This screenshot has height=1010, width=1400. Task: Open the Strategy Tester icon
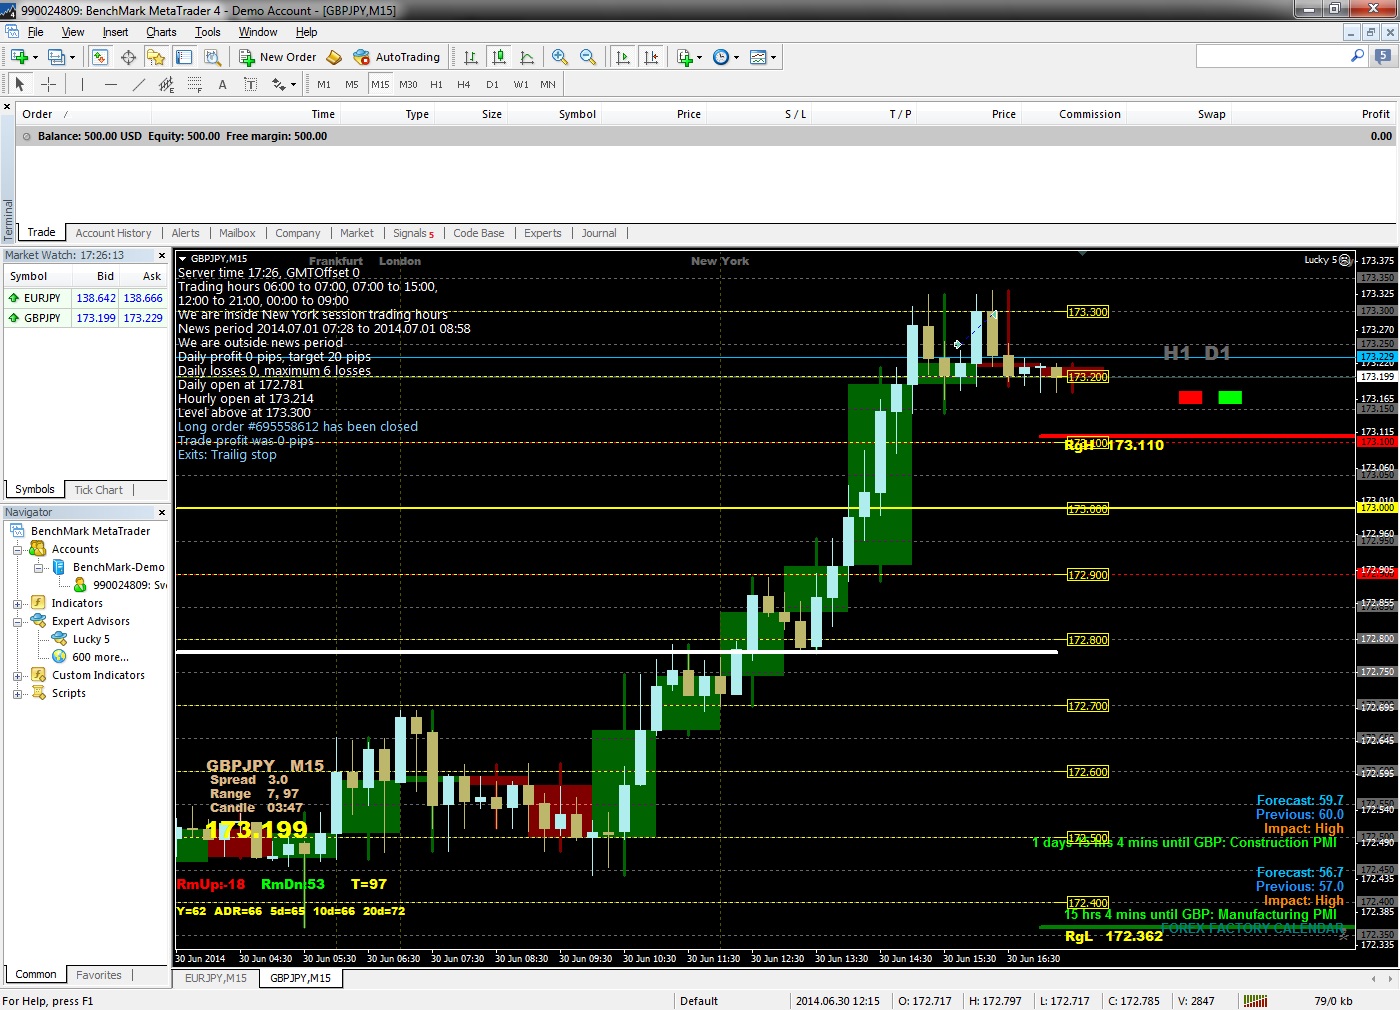click(x=212, y=57)
